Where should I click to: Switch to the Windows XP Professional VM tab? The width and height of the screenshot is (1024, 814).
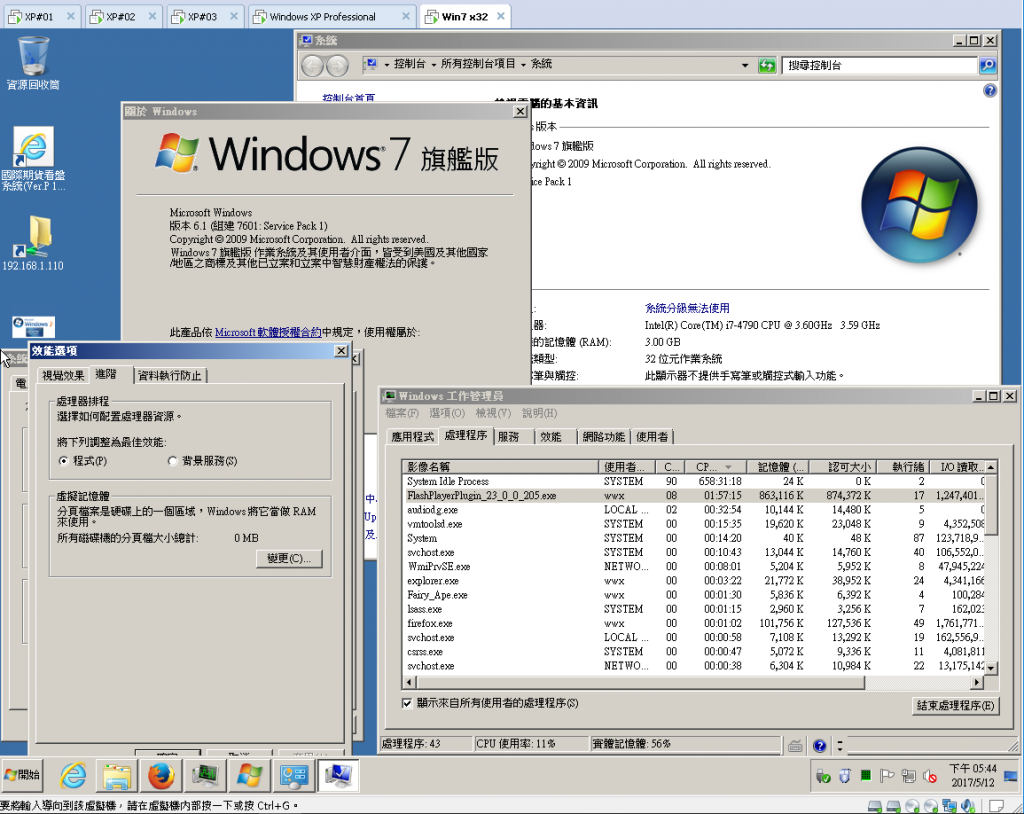331,16
